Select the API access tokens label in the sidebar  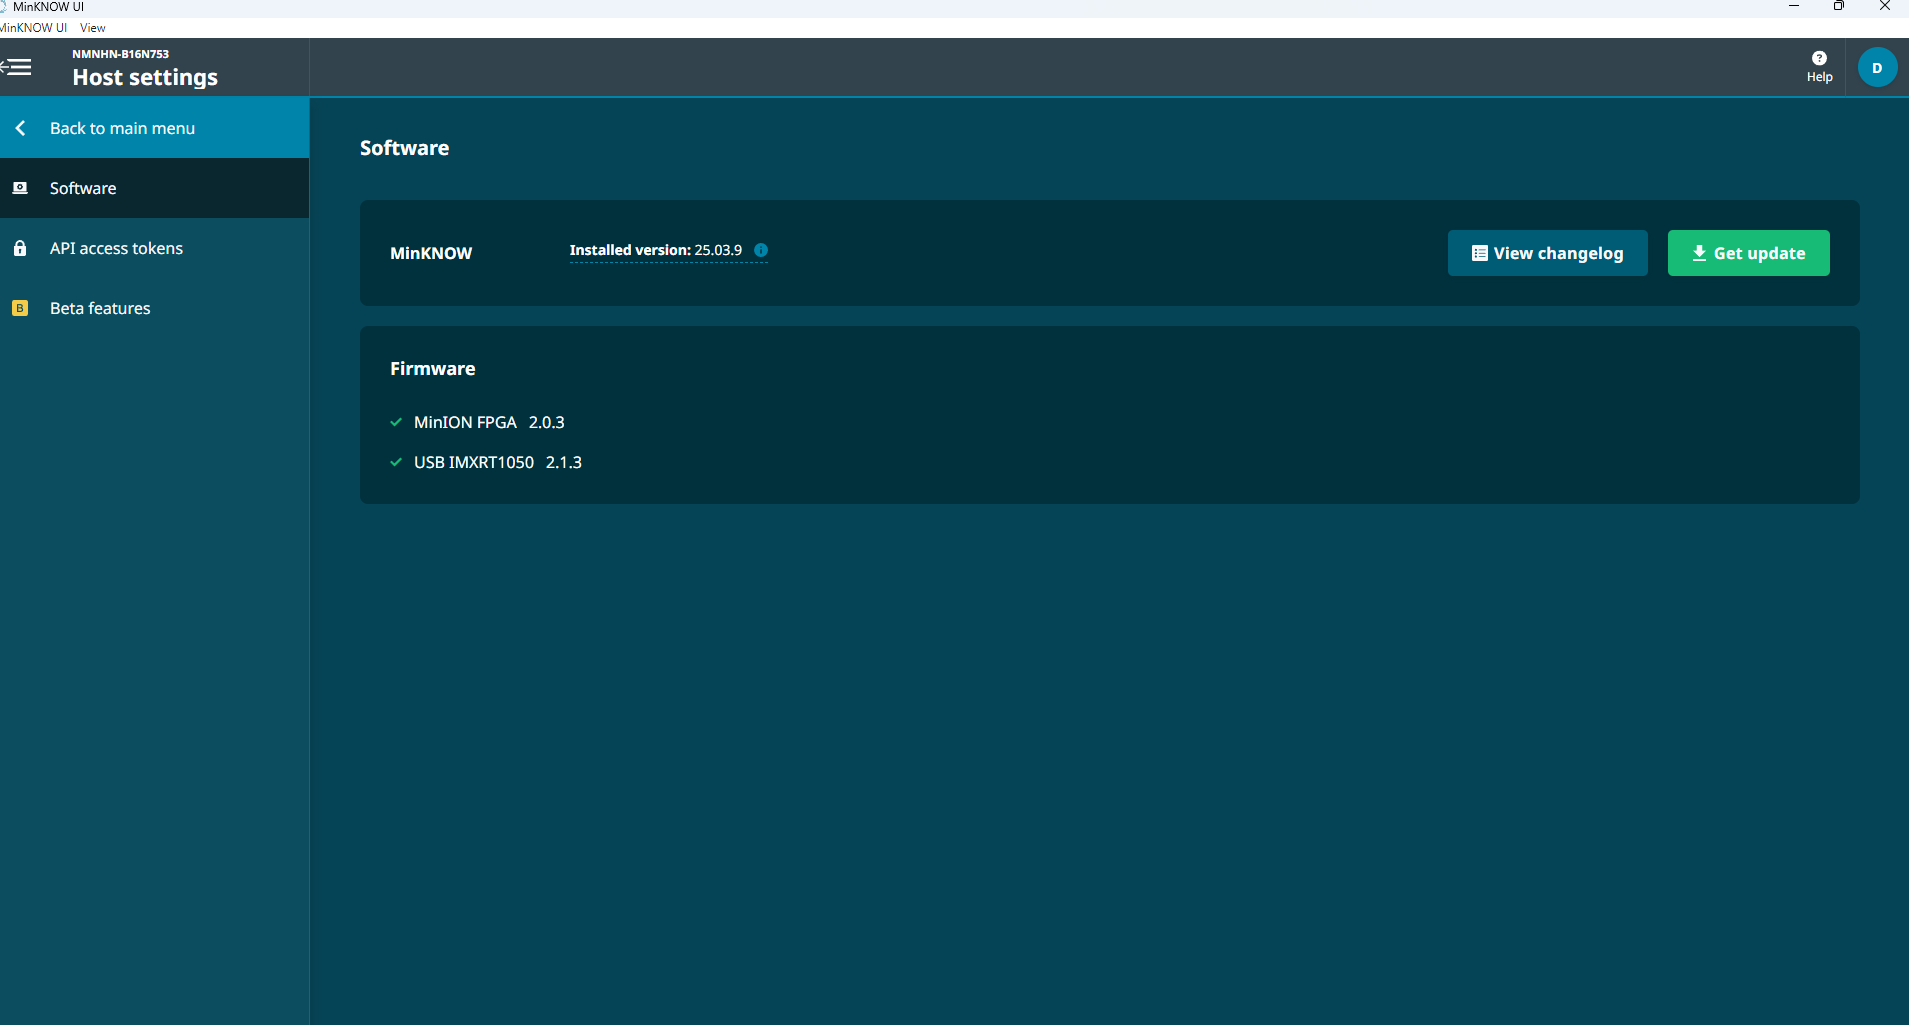(x=116, y=248)
